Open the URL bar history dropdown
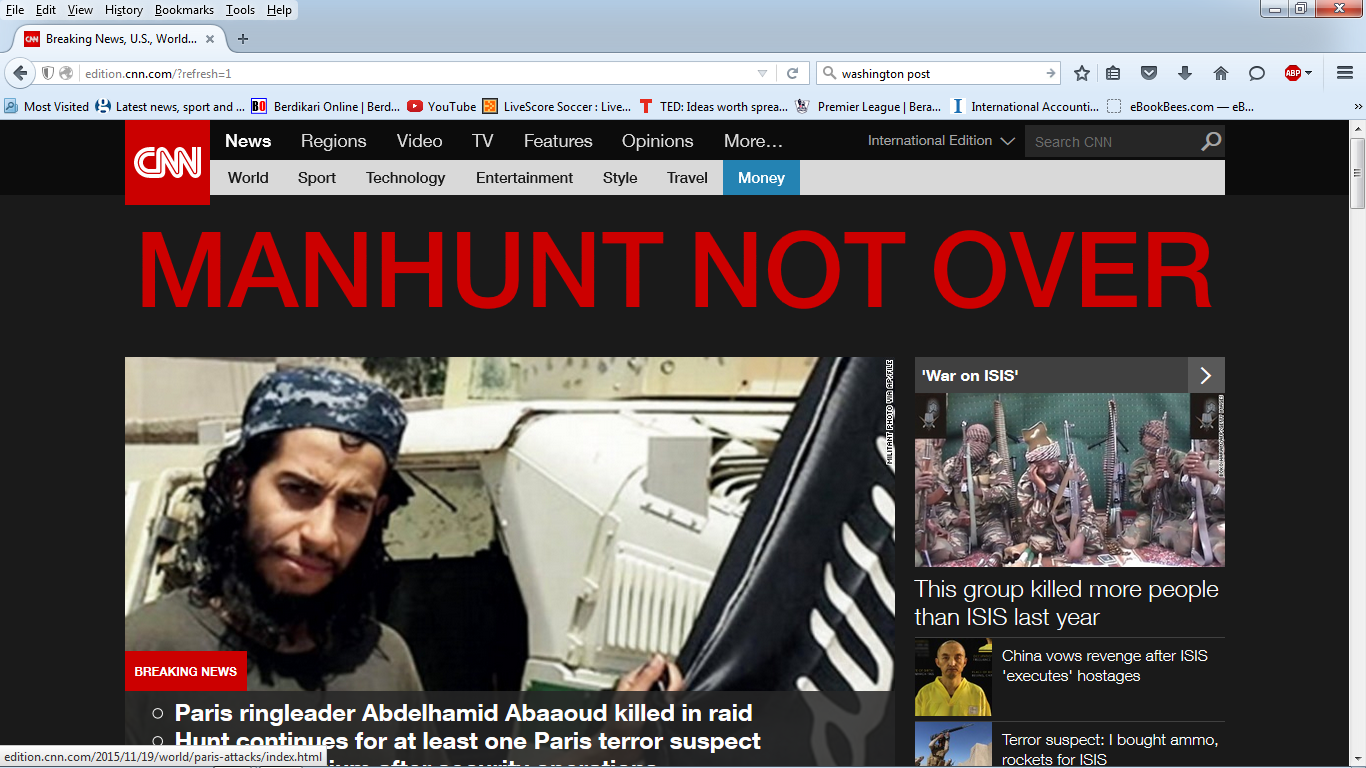 click(x=762, y=73)
